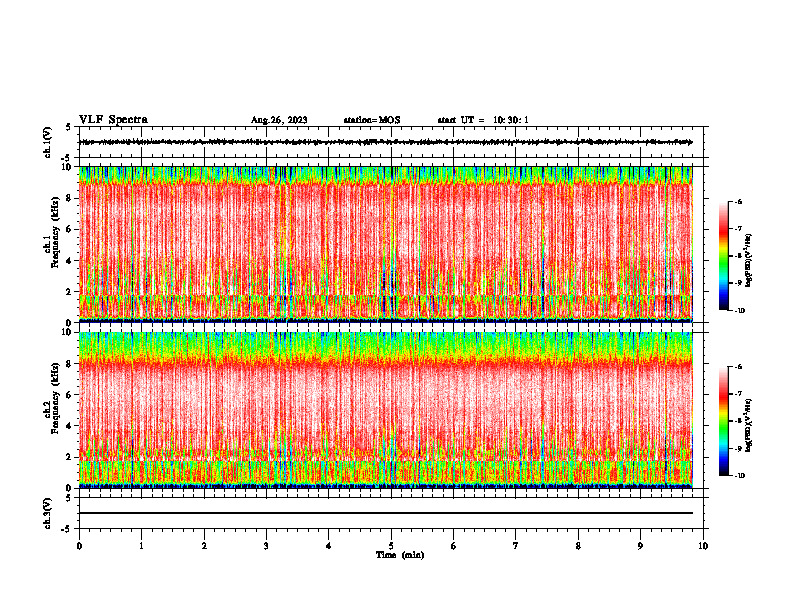Click the "2" time axis tick label
The height and width of the screenshot is (612, 792).
(204, 546)
